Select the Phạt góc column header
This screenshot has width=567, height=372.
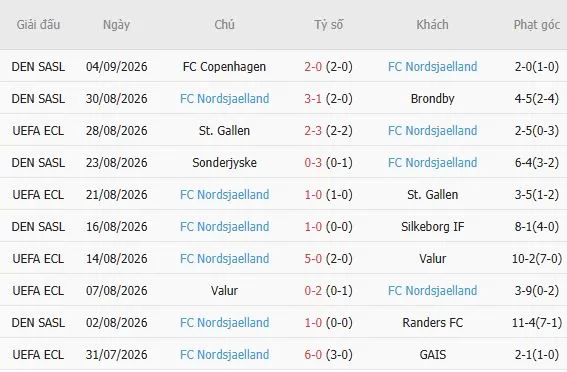pyautogui.click(x=537, y=25)
